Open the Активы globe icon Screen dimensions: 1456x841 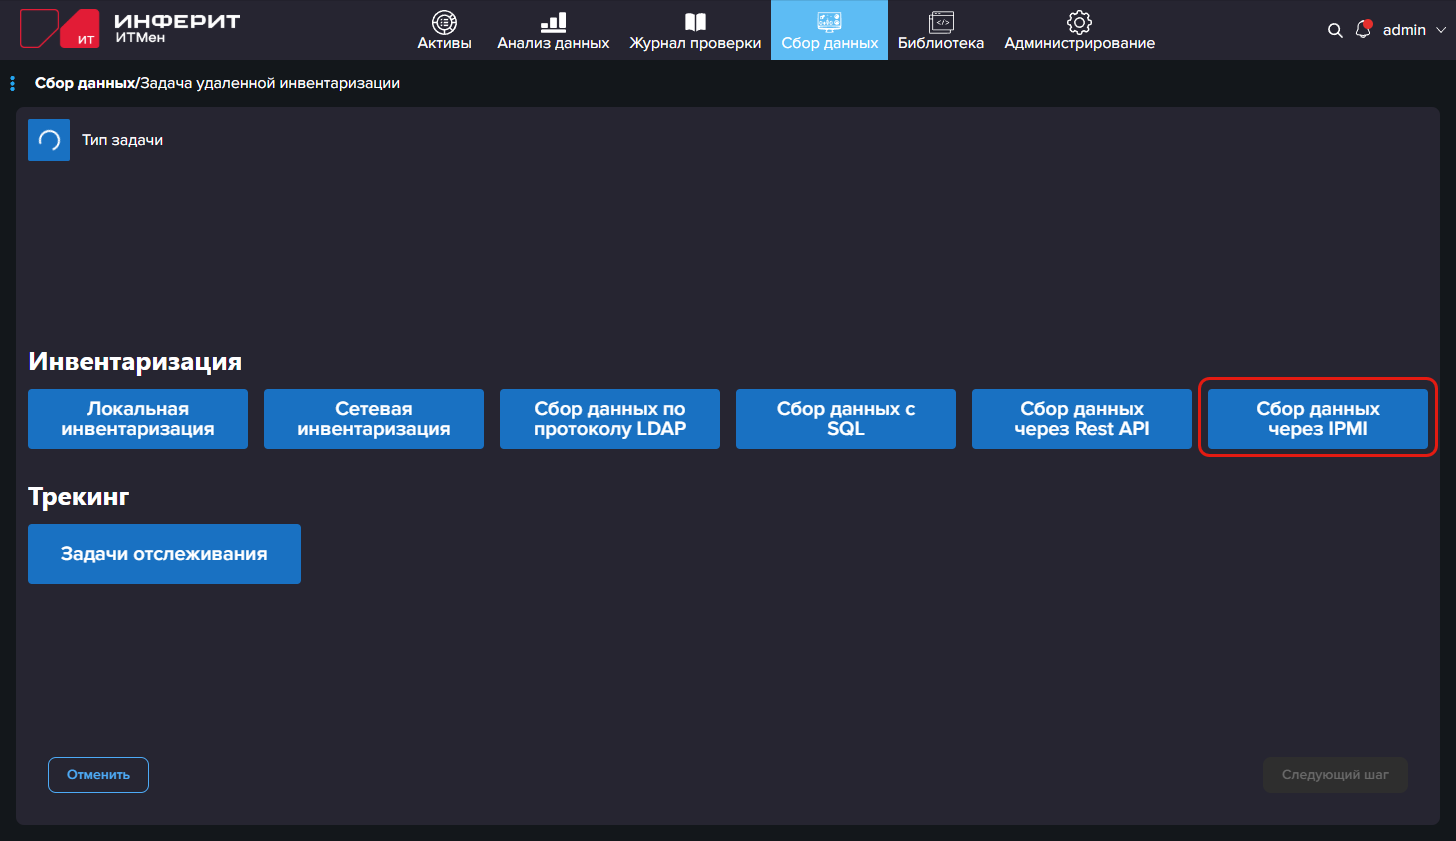[x=444, y=22]
